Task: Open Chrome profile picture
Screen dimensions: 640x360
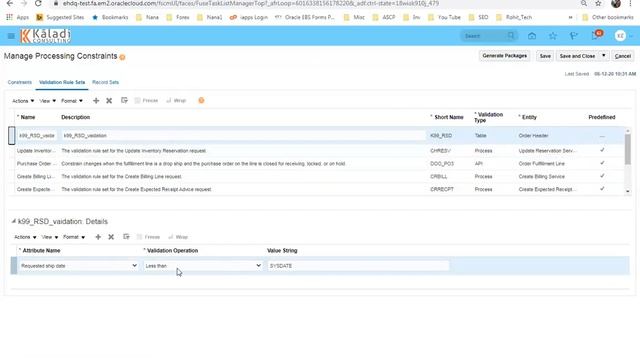Action: pos(616,4)
